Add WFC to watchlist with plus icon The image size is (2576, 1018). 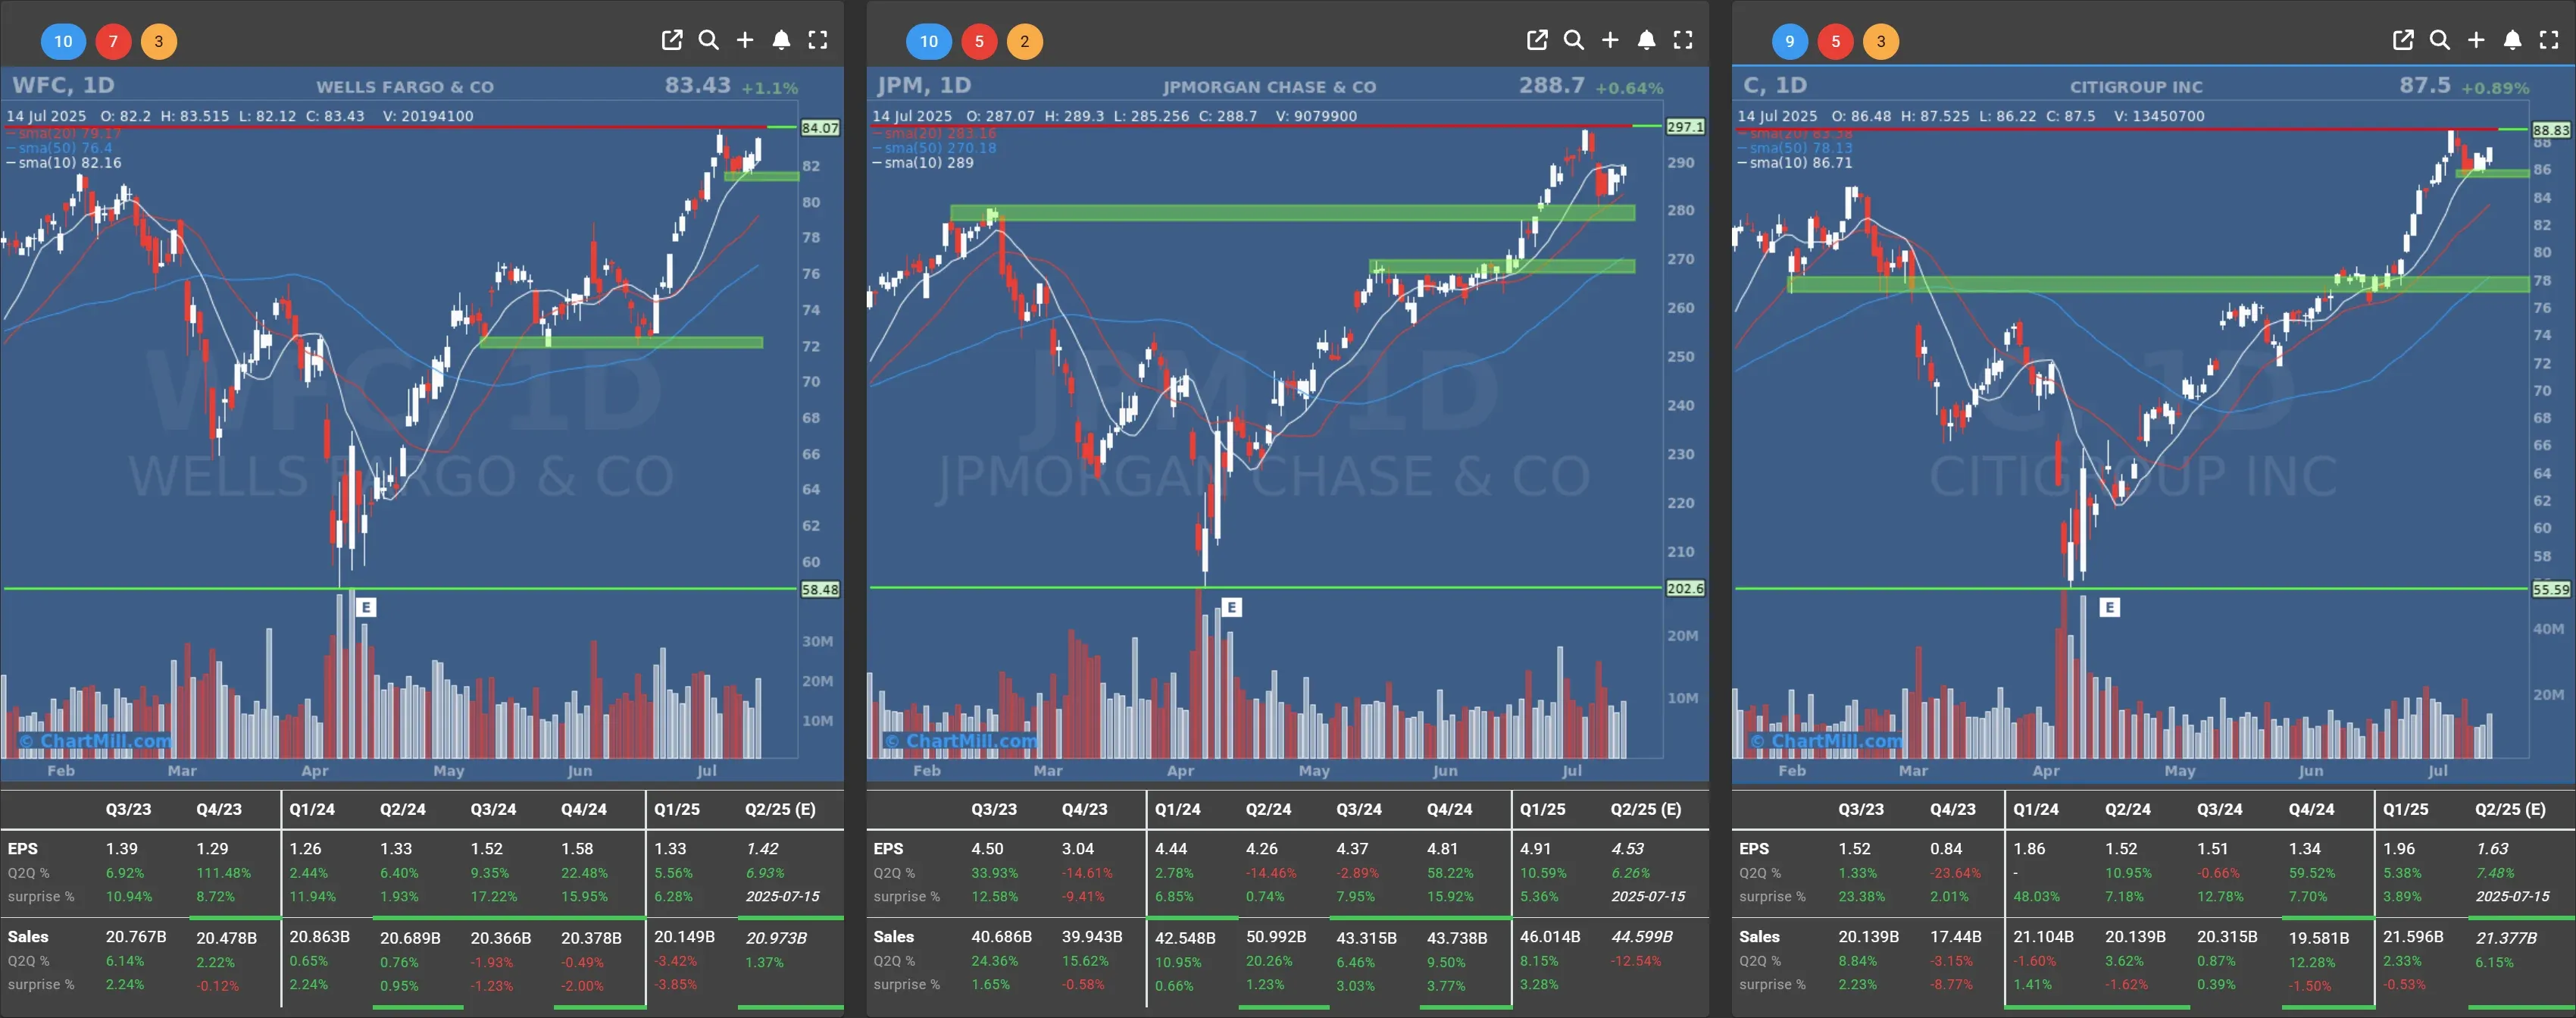pos(745,40)
